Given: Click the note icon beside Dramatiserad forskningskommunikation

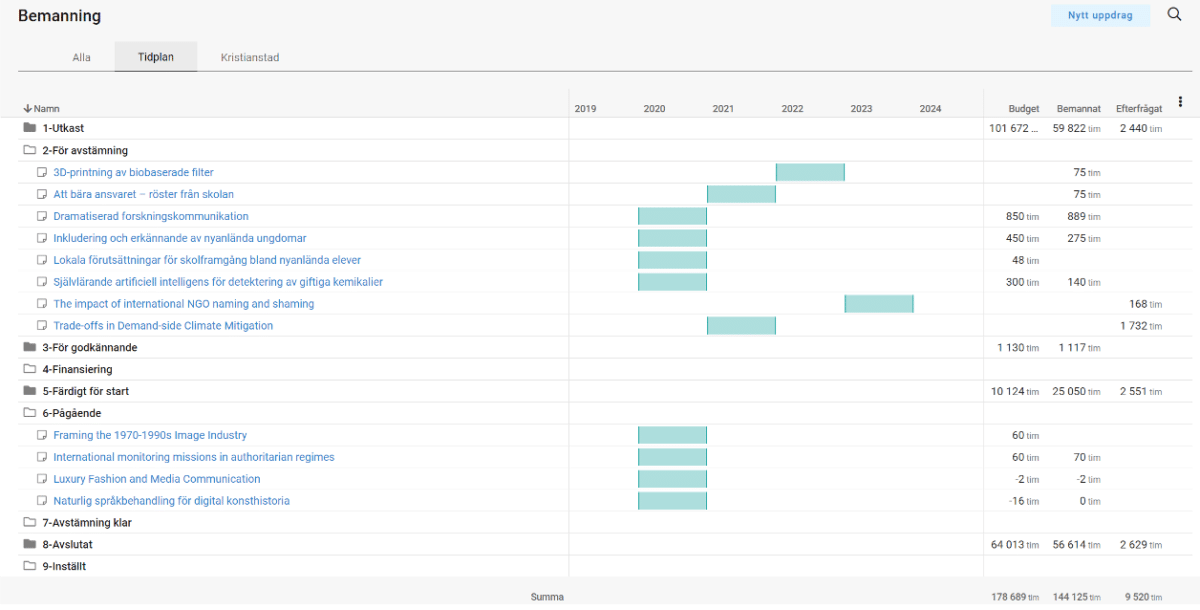Looking at the screenshot, I should click(42, 216).
